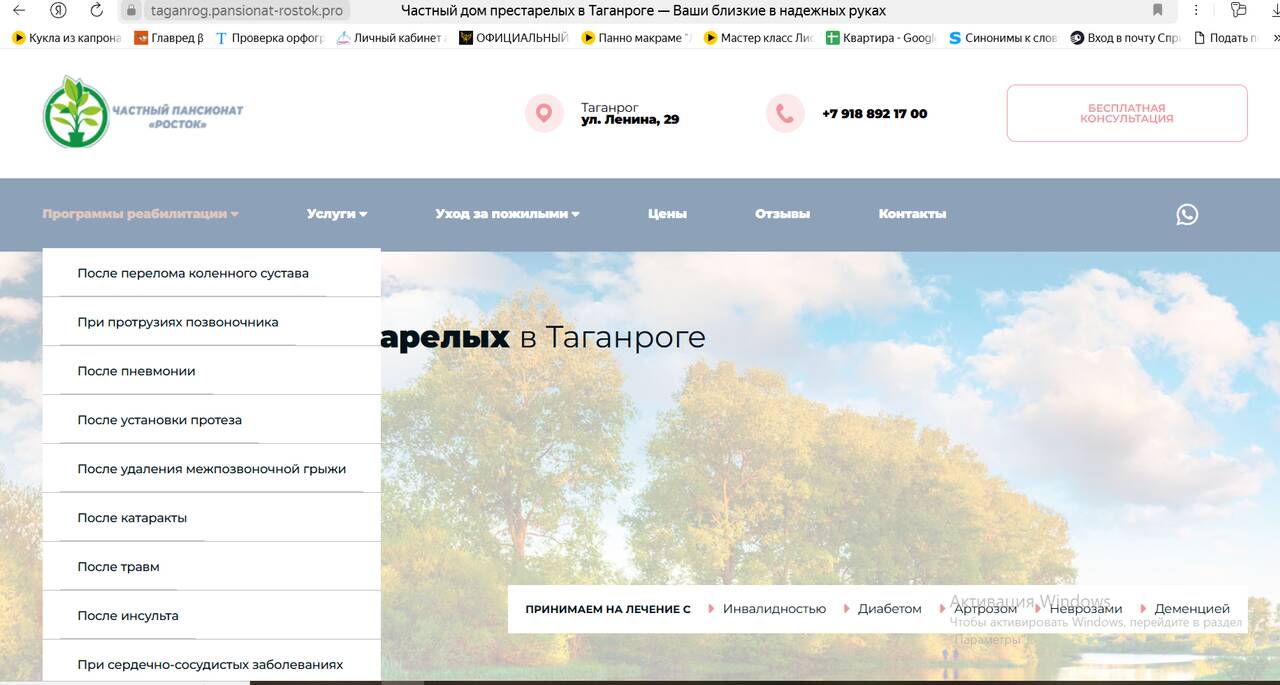The width and height of the screenshot is (1280, 685).
Task: Select 'После пневмонии' from the dropdown list
Action: (136, 371)
